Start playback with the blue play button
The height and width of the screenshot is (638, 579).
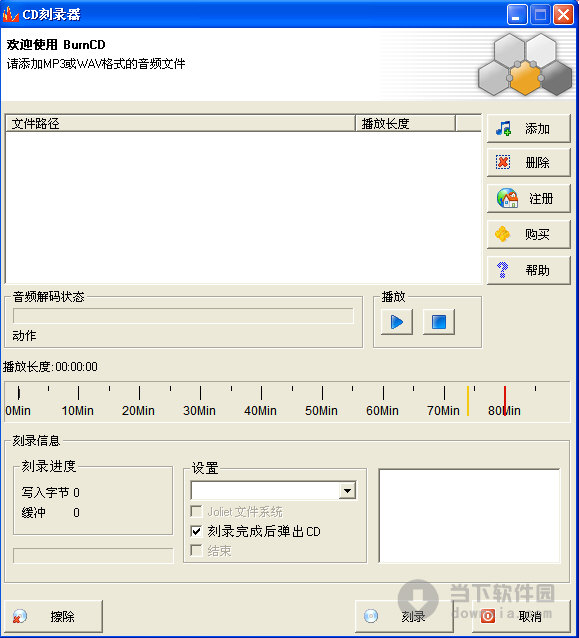pos(397,322)
